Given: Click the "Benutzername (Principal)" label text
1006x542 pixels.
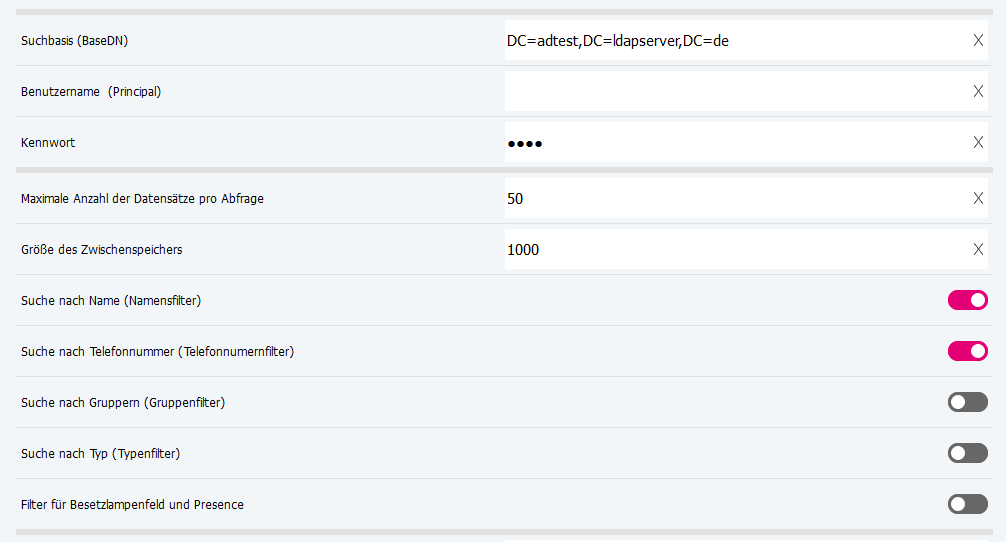Looking at the screenshot, I should [x=91, y=92].
